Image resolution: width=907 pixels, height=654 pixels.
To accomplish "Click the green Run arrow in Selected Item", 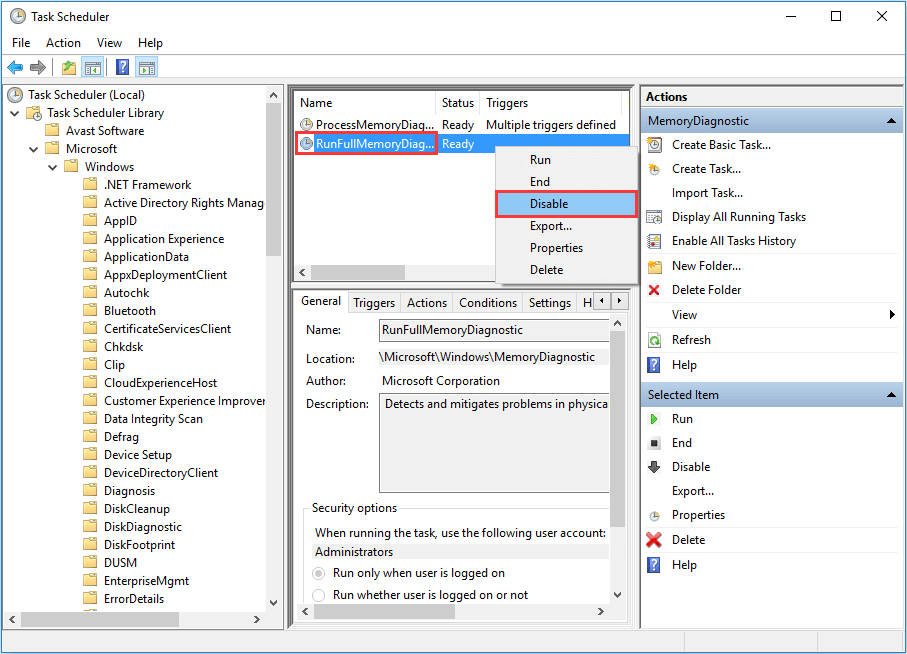I will [654, 419].
